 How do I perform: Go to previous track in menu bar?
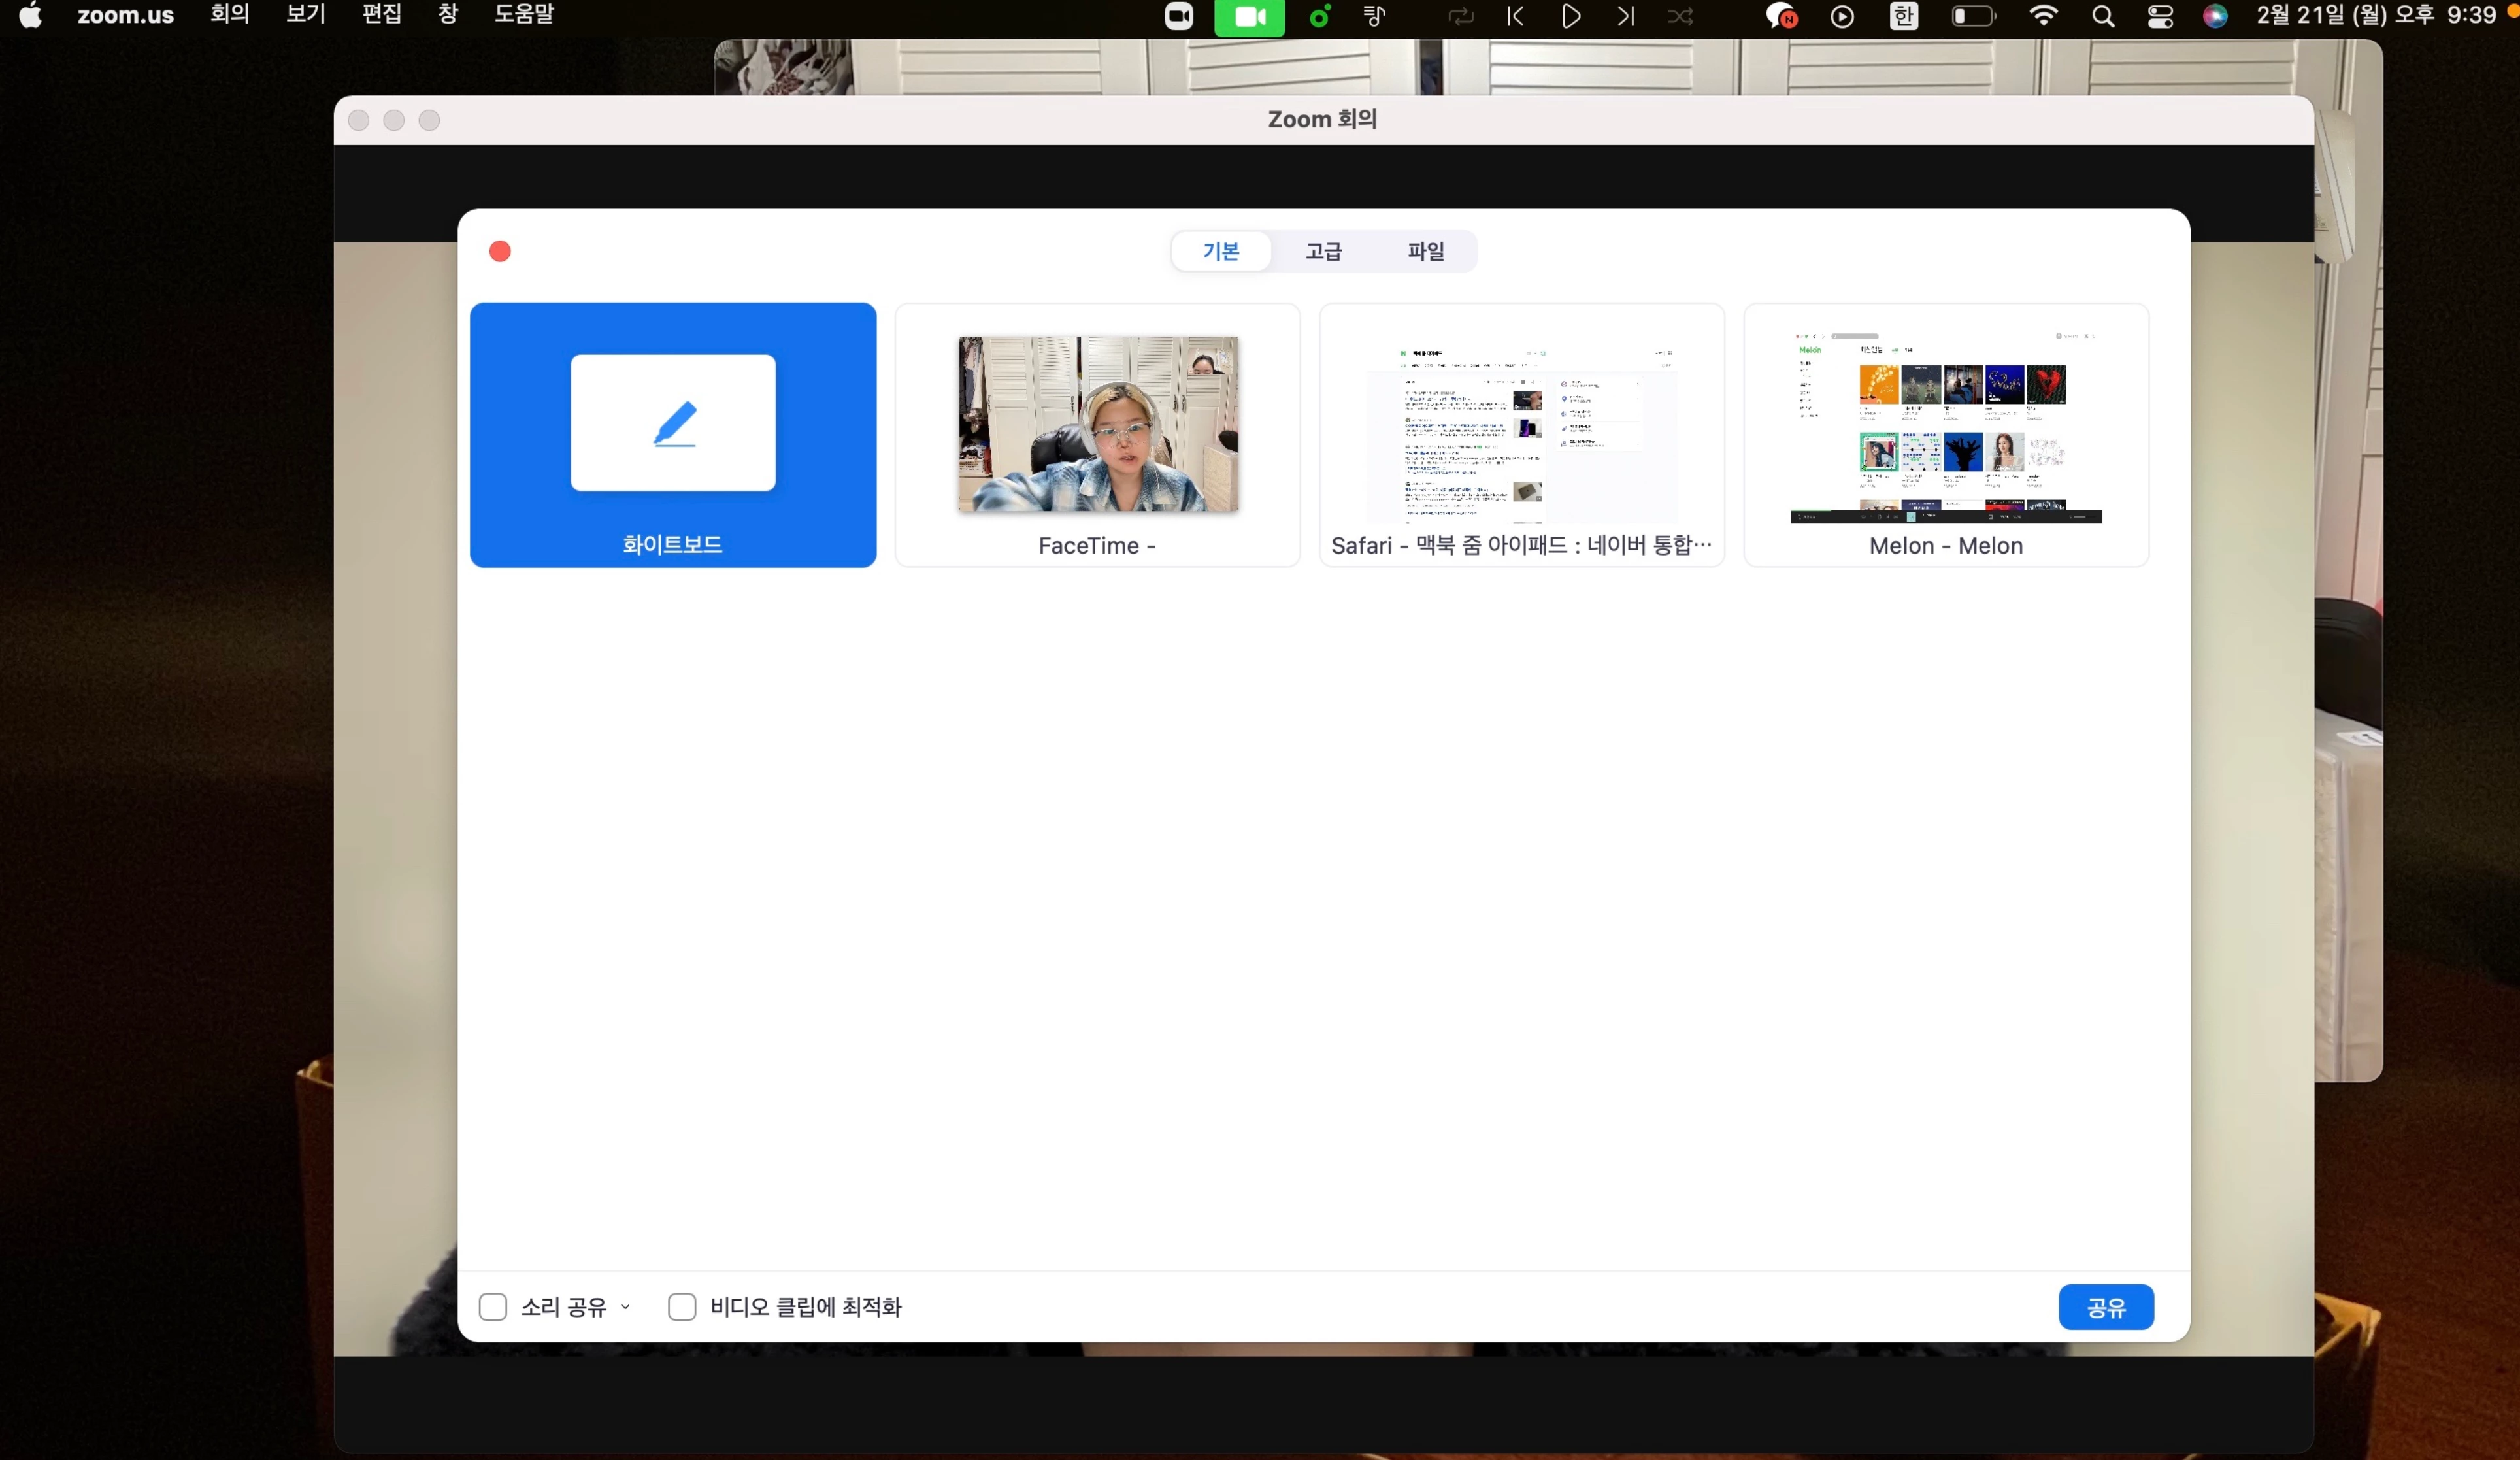(x=1515, y=16)
